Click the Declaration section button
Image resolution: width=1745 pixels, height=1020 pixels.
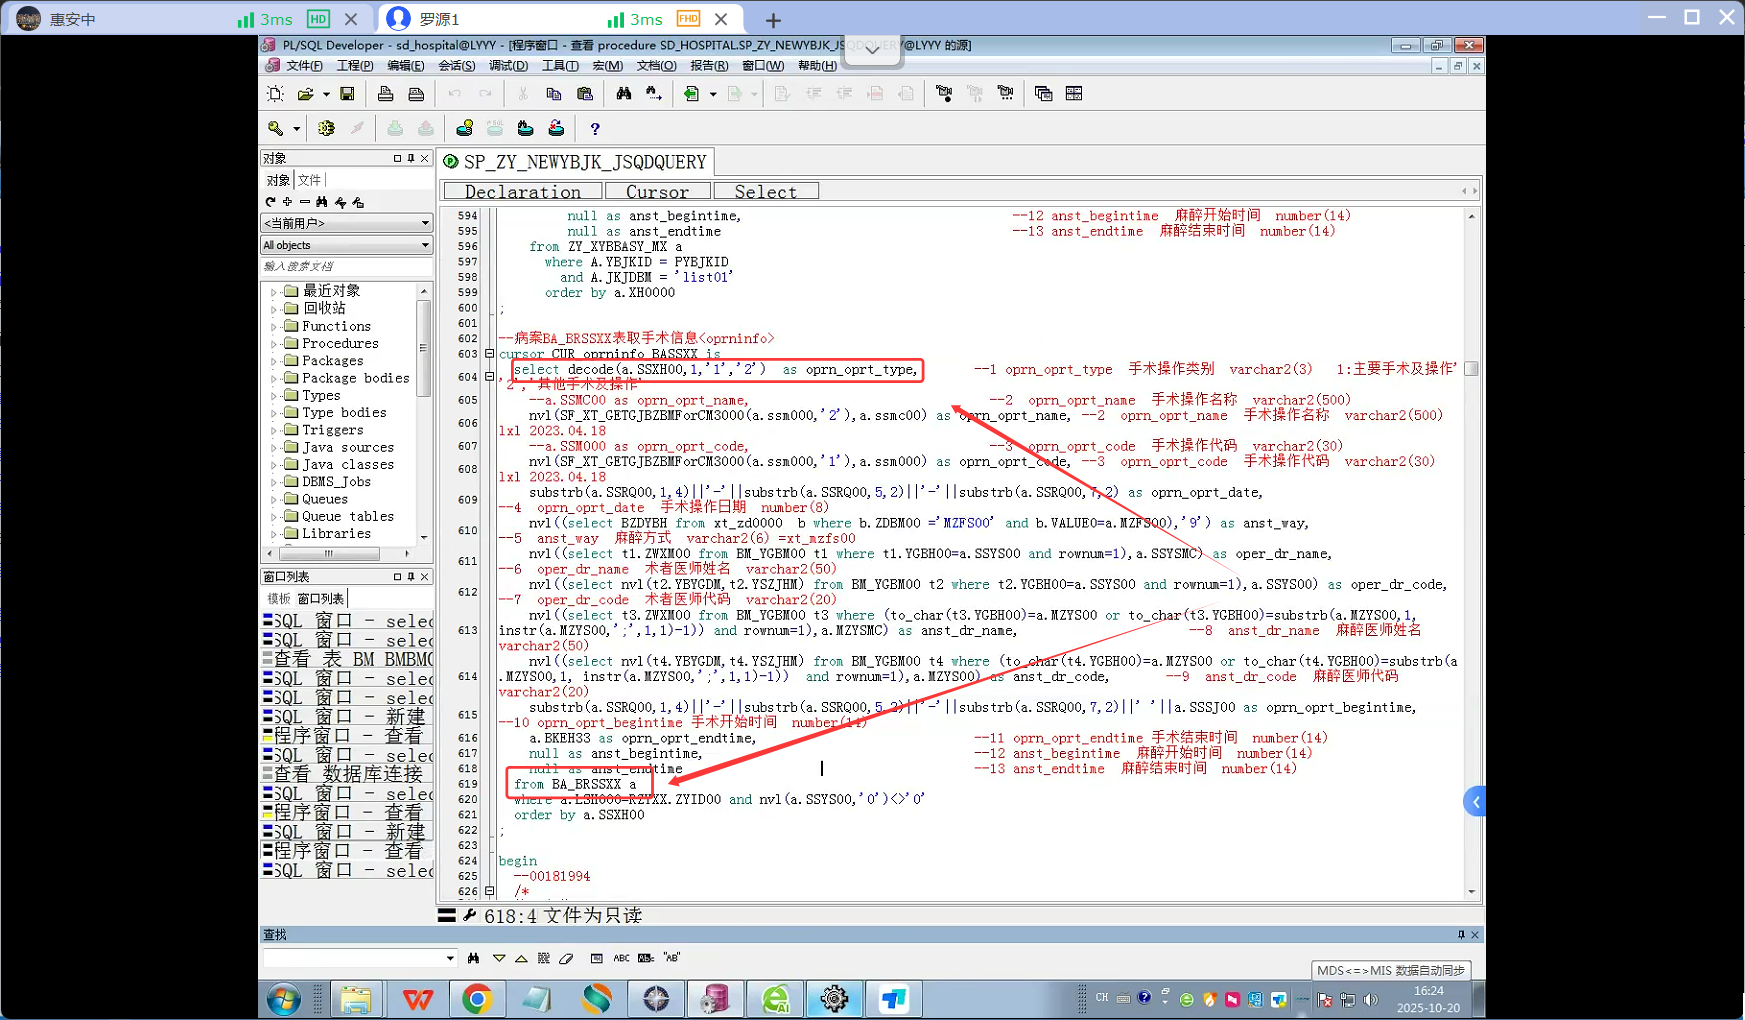523,191
